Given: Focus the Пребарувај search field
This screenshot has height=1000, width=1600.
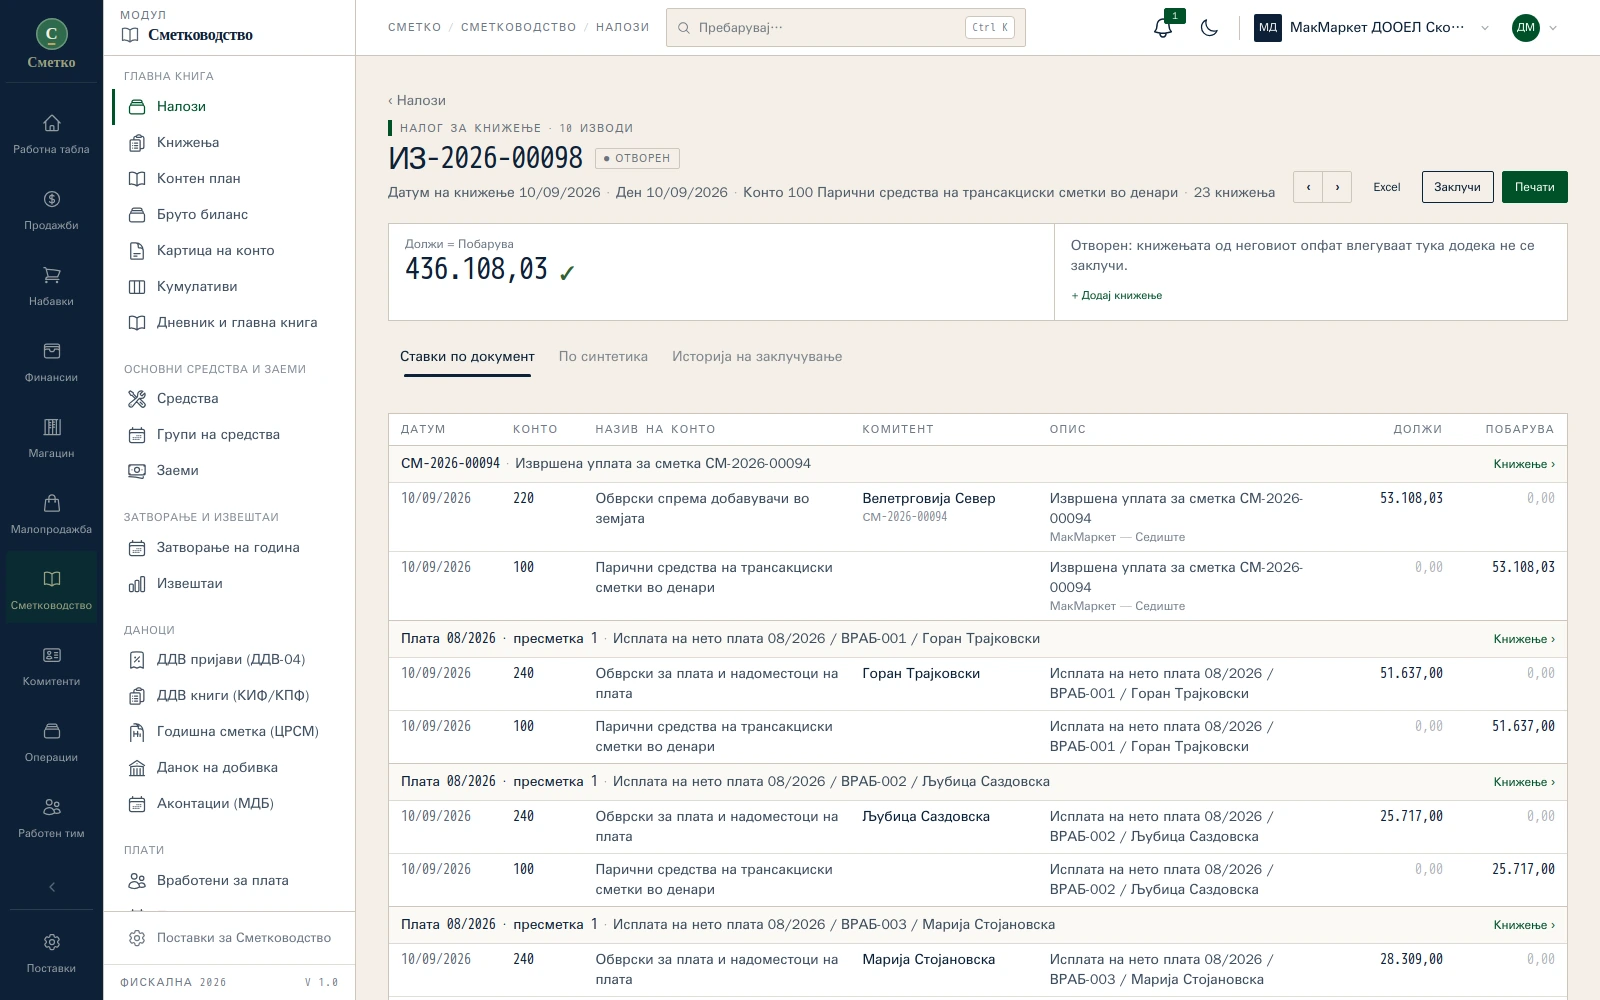Looking at the screenshot, I should [846, 28].
